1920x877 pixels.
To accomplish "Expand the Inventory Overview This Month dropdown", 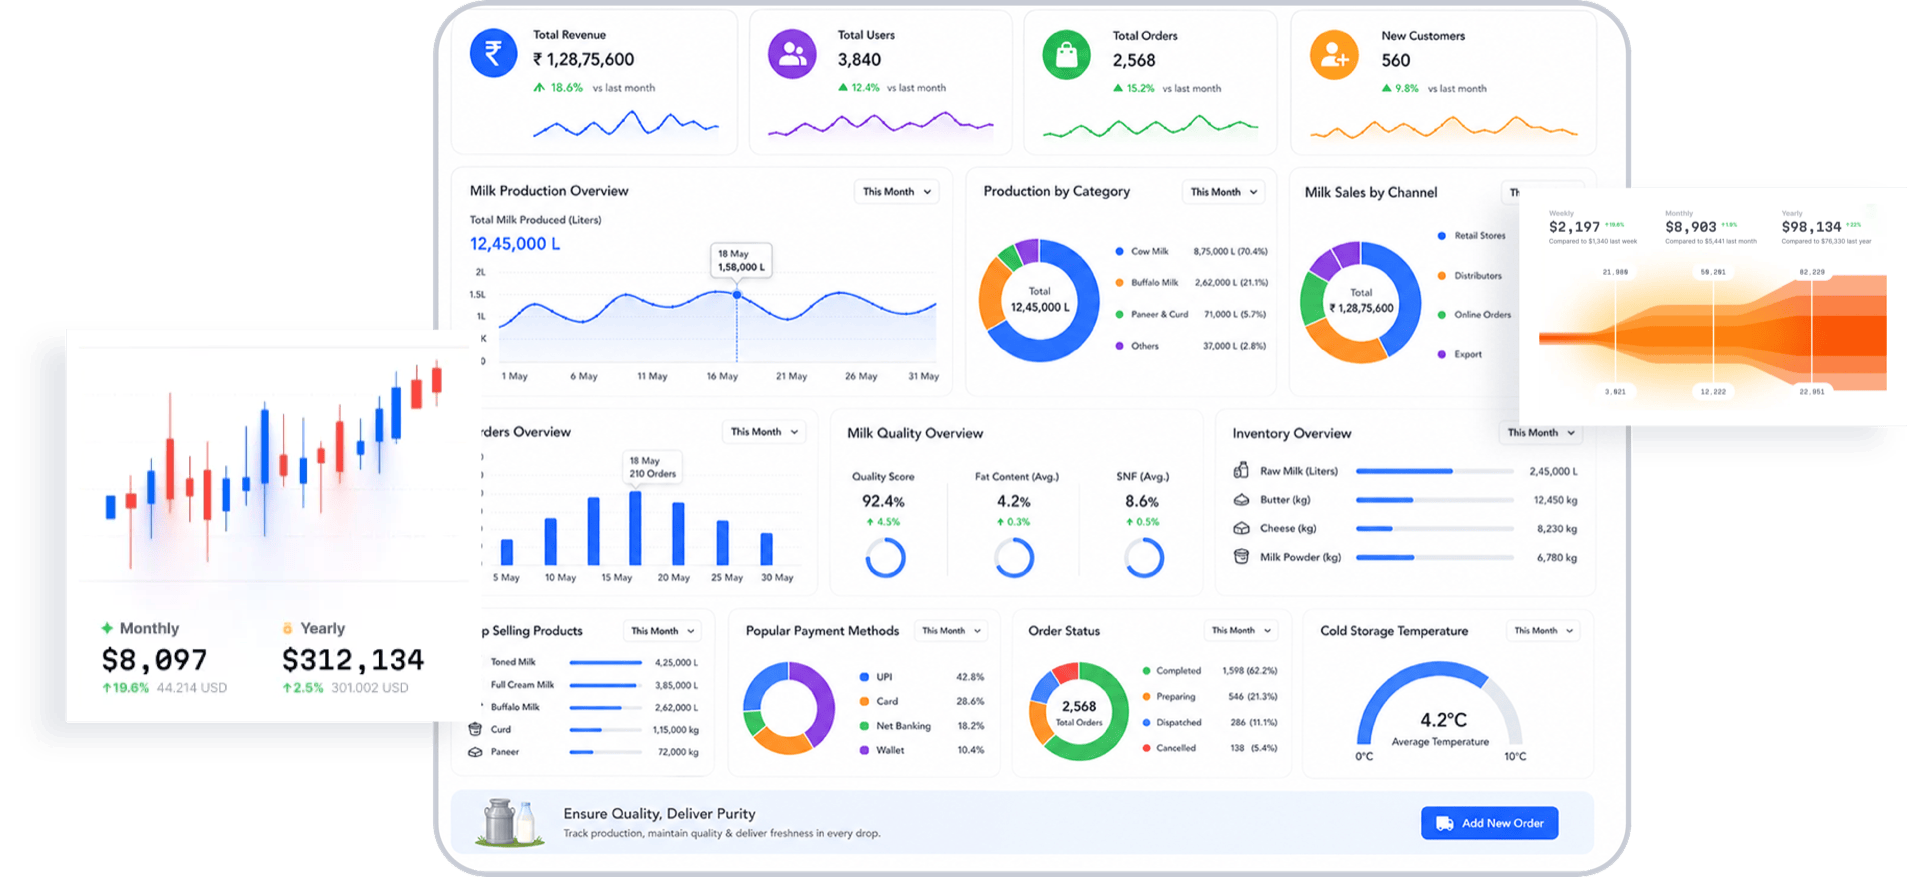I will (x=1541, y=433).
